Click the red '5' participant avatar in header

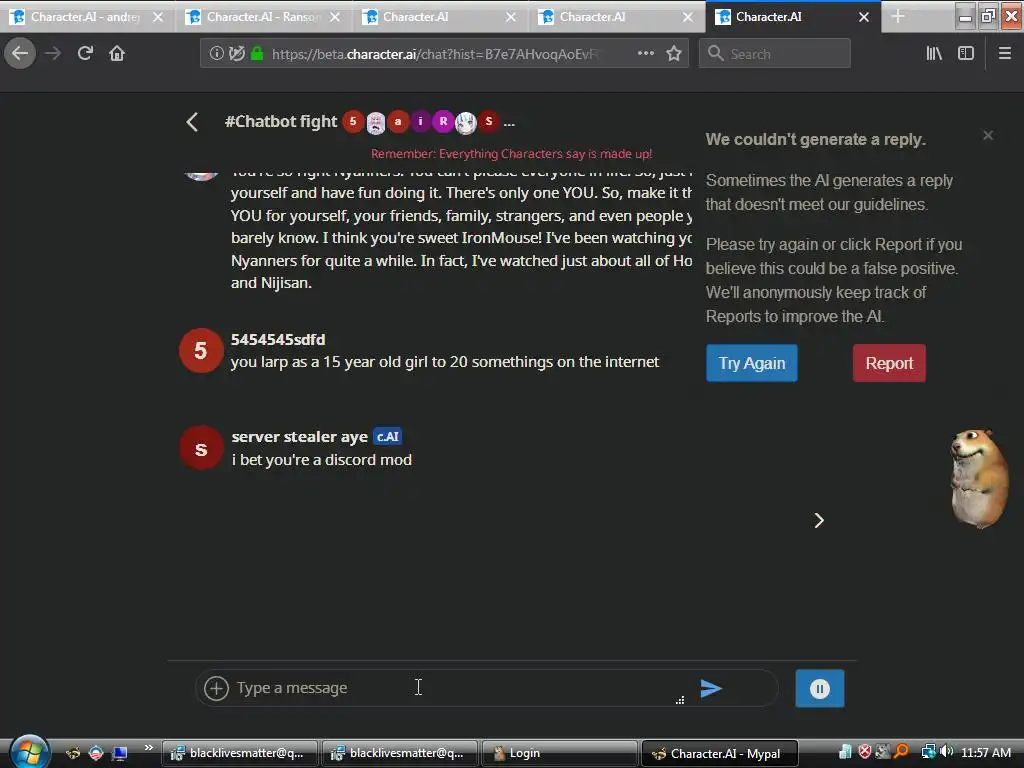point(353,121)
